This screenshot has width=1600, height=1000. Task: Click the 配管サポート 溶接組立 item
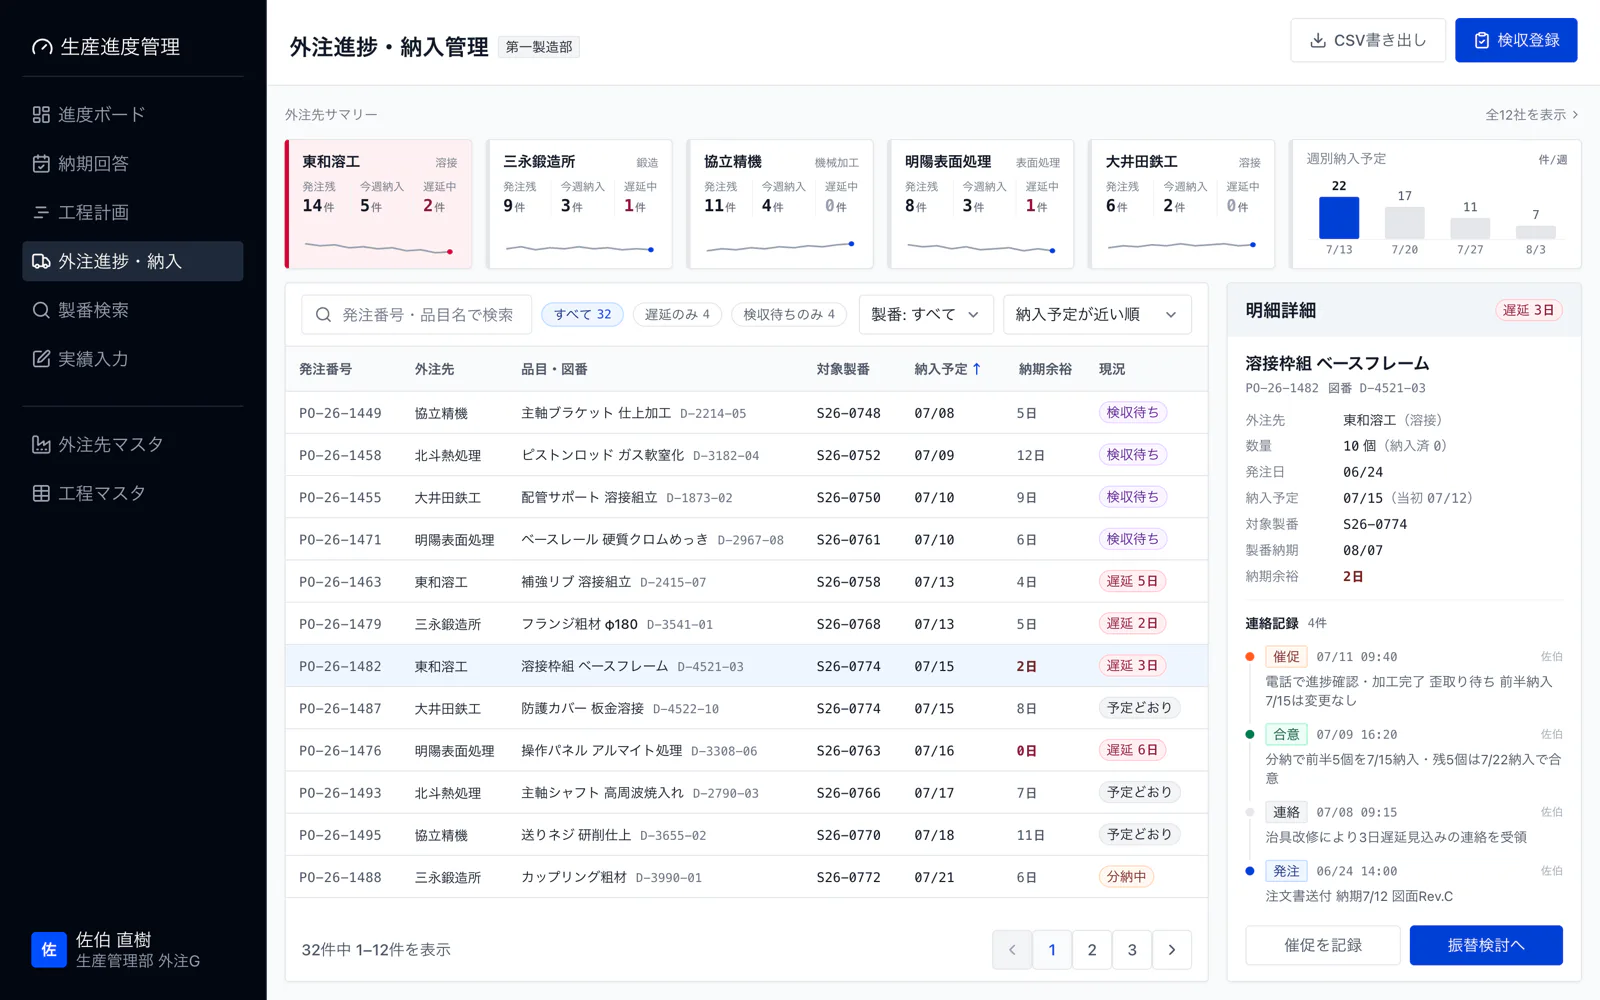coord(589,497)
